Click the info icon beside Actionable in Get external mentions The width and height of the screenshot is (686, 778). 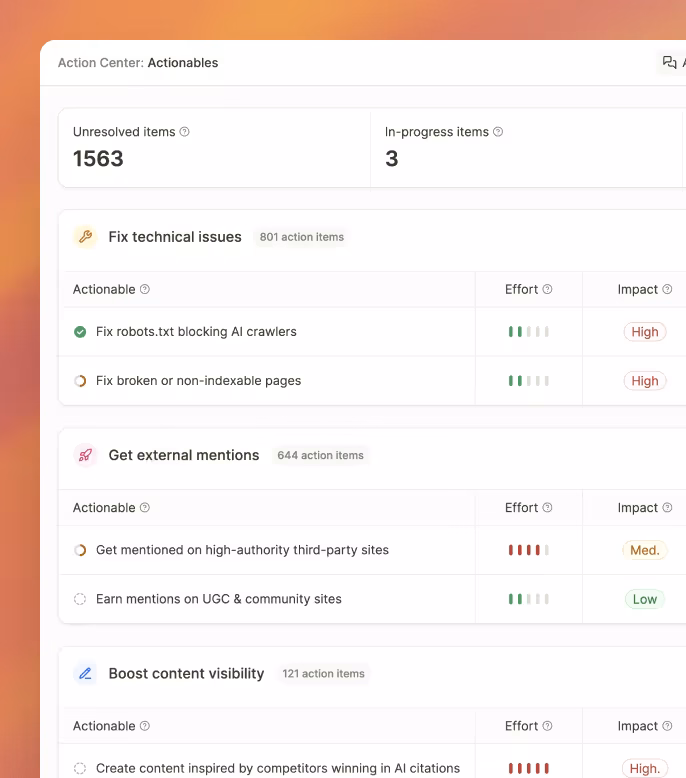[145, 508]
